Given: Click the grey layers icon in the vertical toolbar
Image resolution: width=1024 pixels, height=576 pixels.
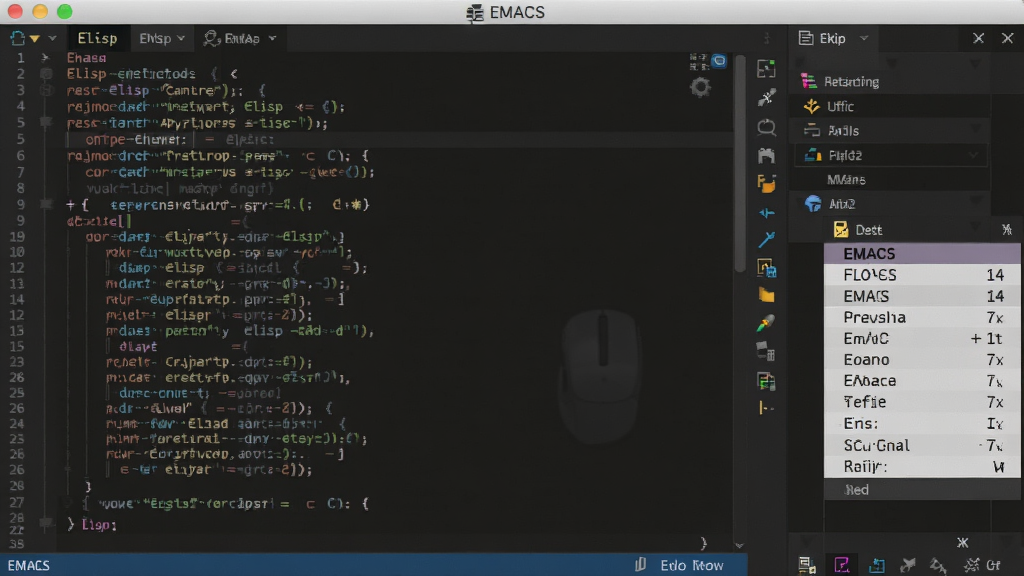Looking at the screenshot, I should pyautogui.click(x=766, y=351).
